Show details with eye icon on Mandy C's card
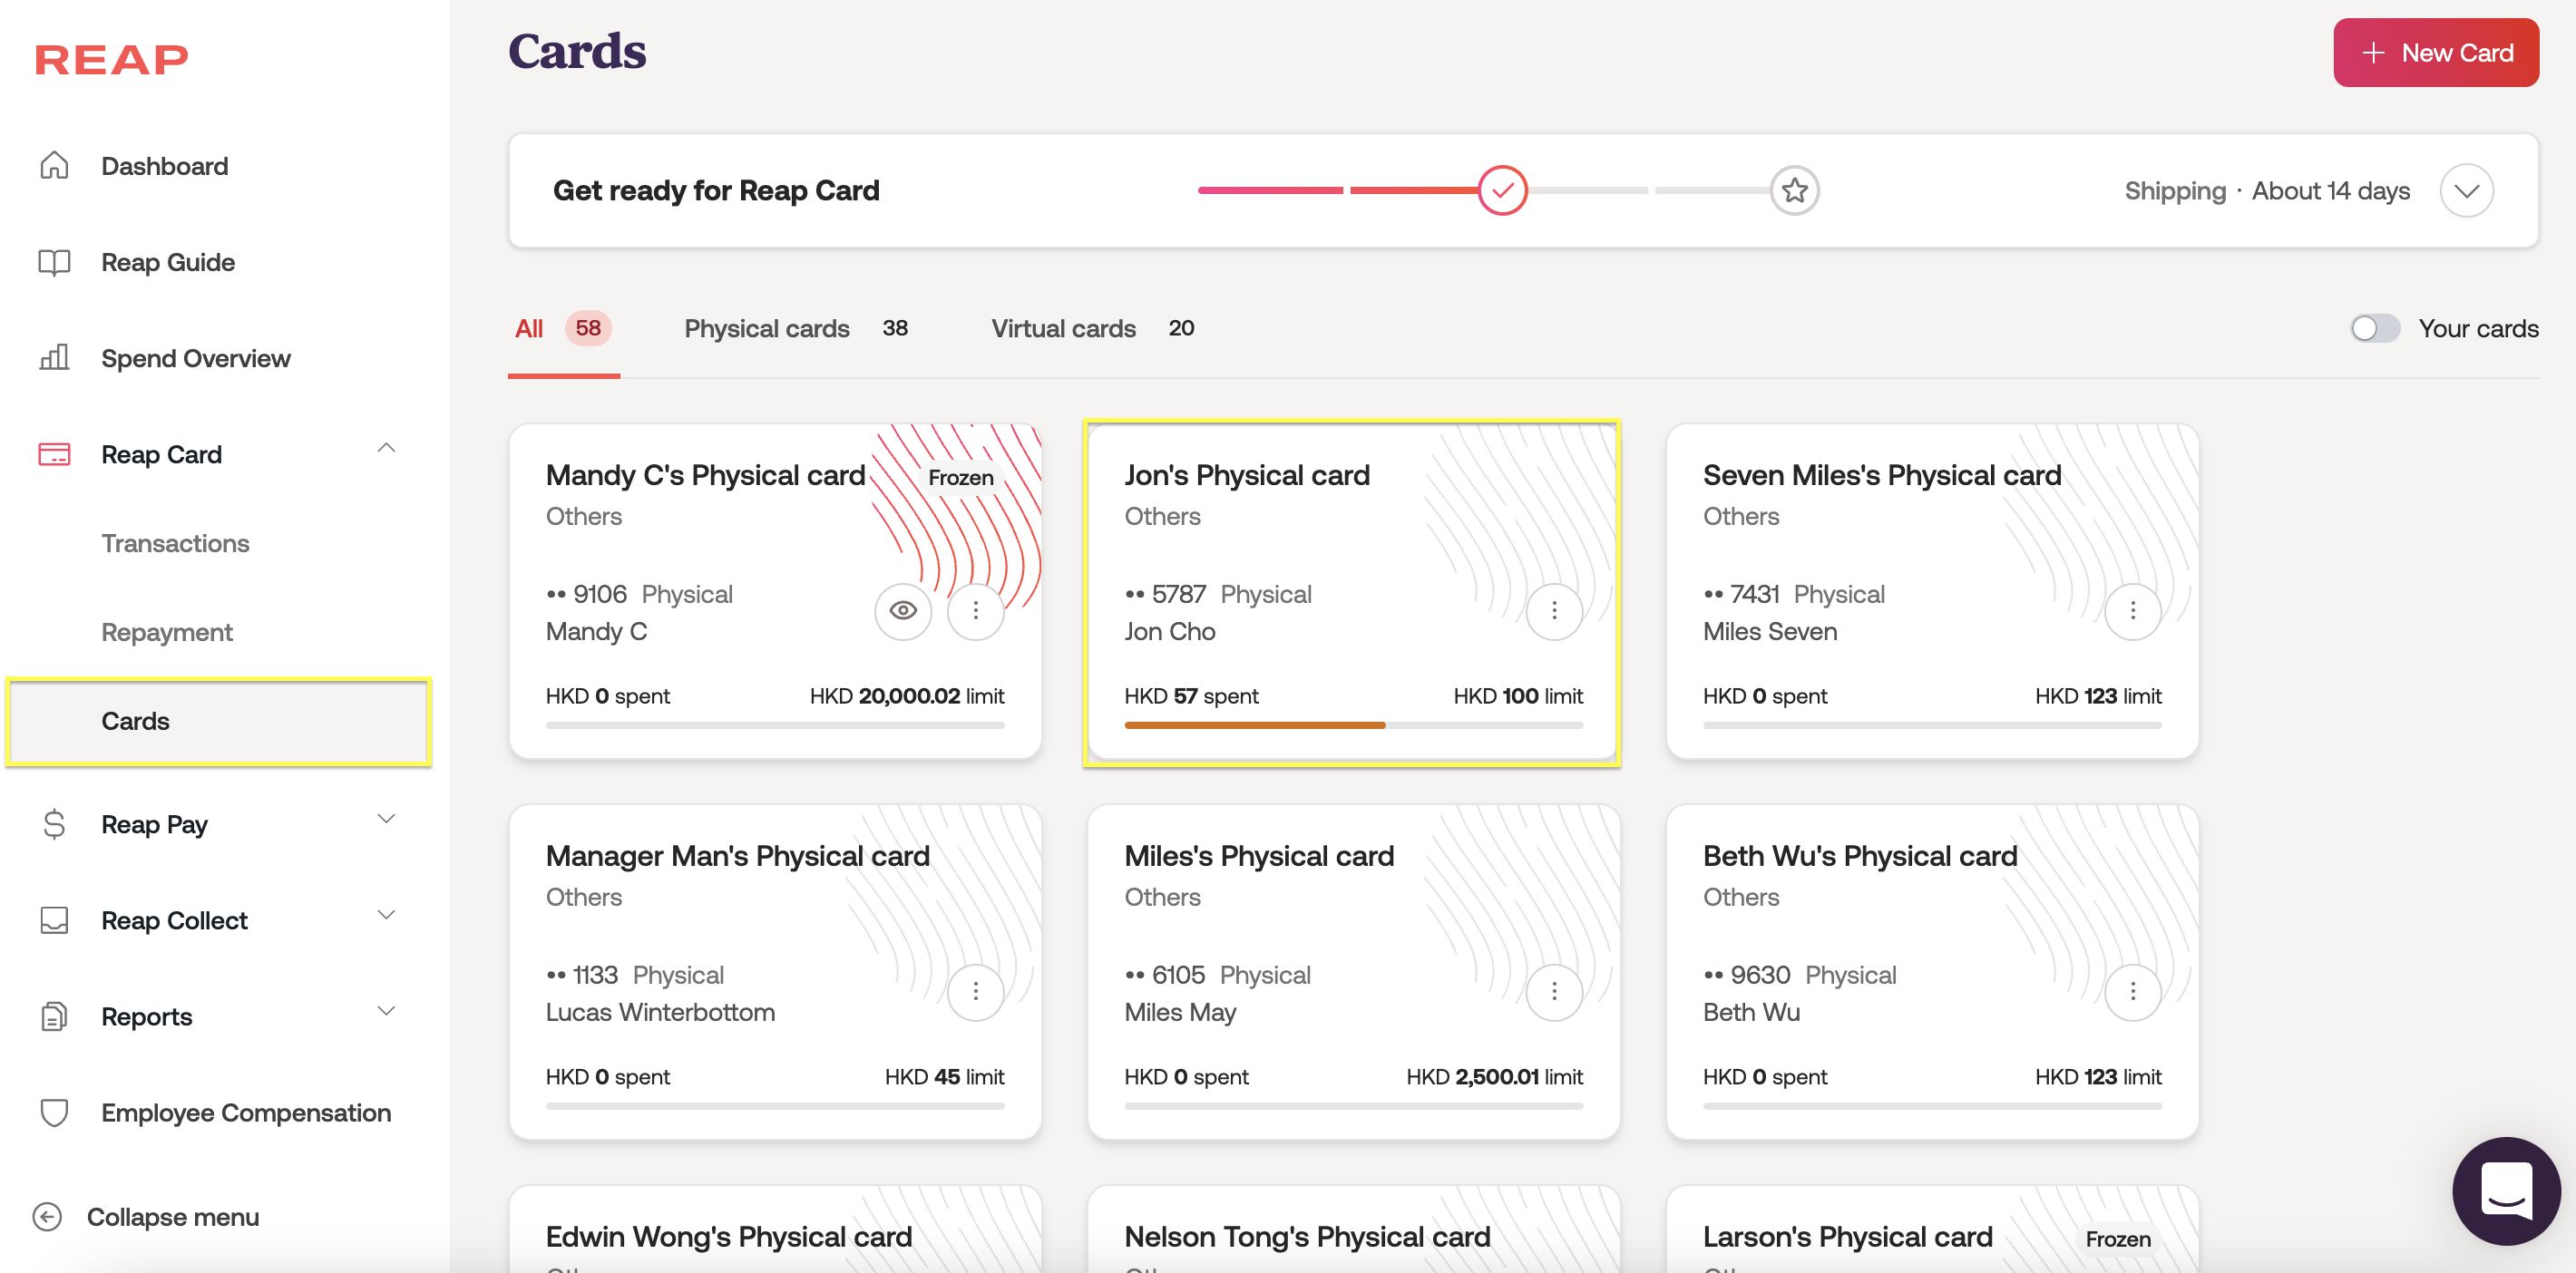The width and height of the screenshot is (2576, 1273). [x=902, y=610]
